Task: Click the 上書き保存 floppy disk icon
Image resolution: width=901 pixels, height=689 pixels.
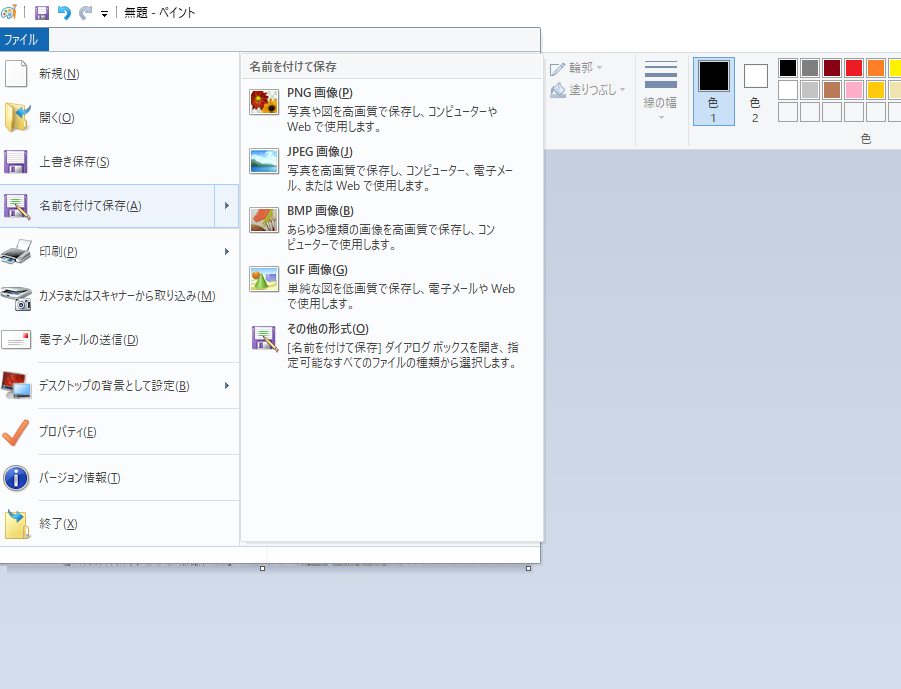Action: pos(16,161)
